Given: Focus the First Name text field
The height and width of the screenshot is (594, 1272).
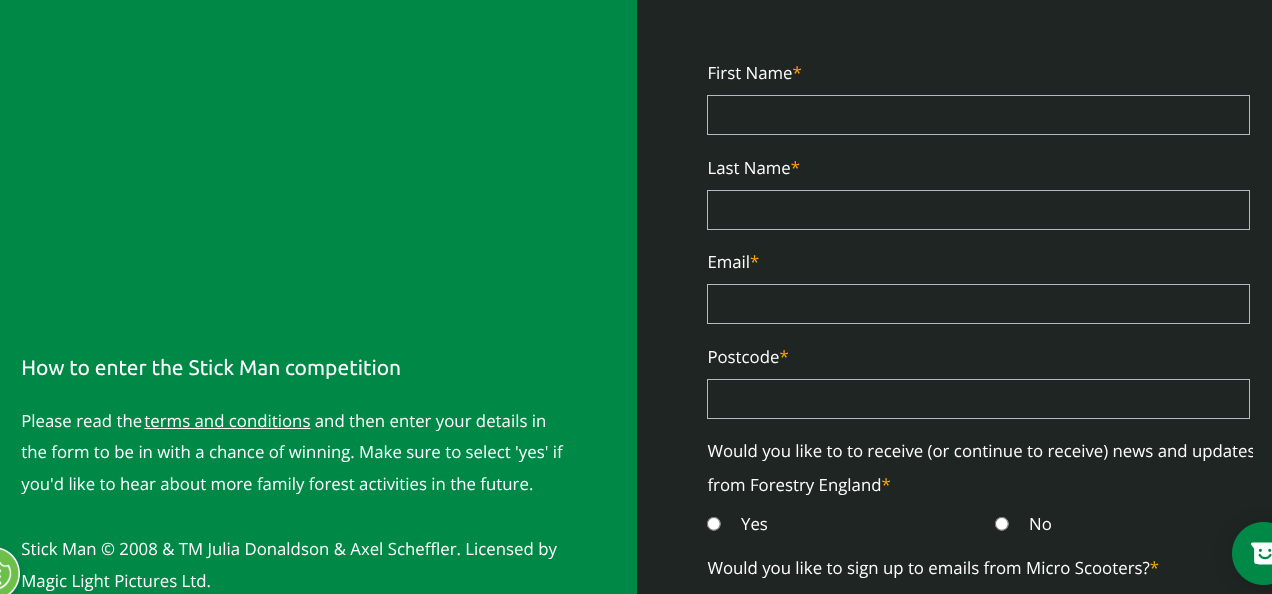Looking at the screenshot, I should tap(978, 115).
